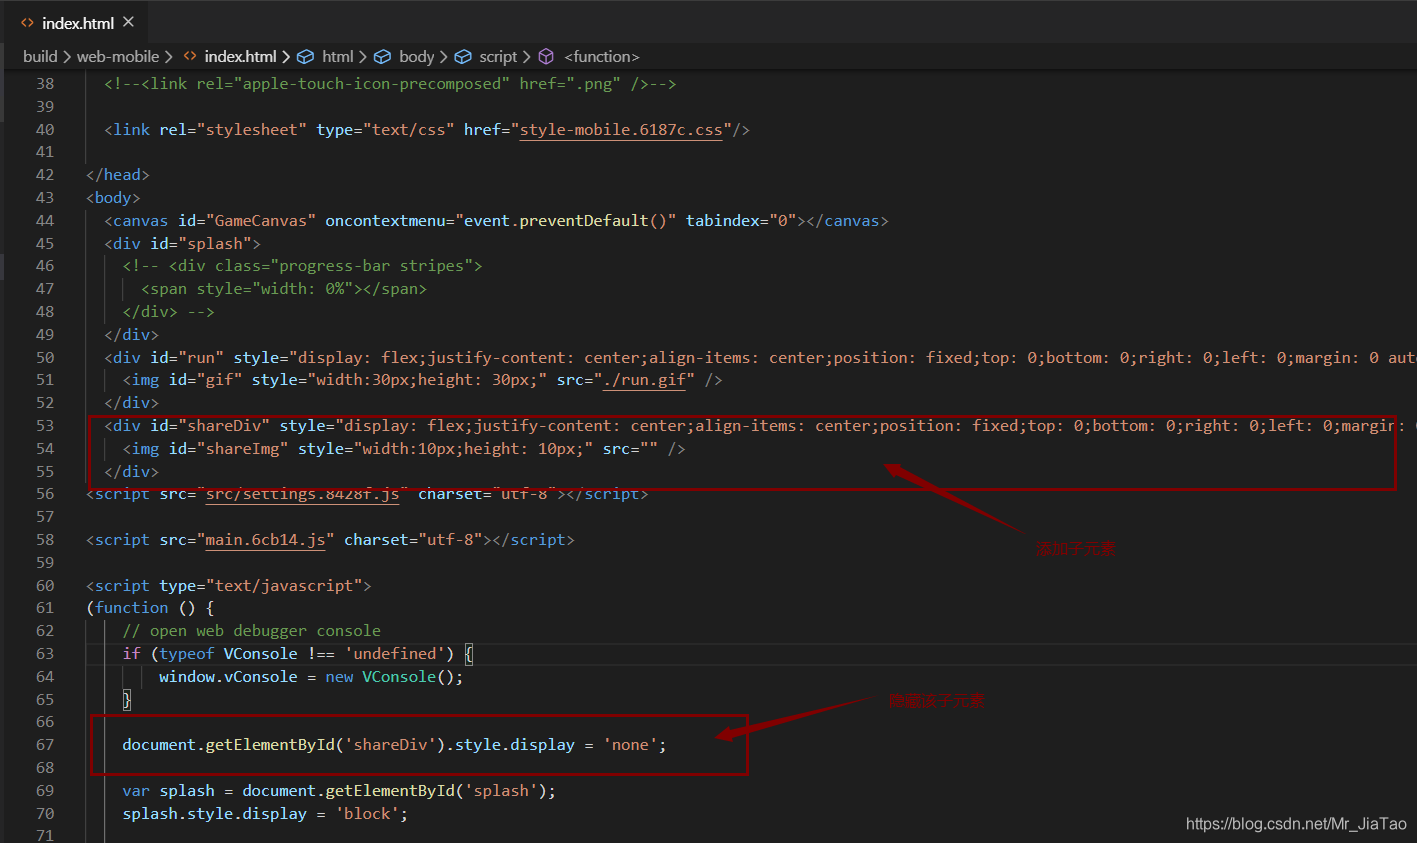Screen dimensions: 1417x843
Task: Open the src/settings.8428f.js script link
Action: (x=303, y=494)
